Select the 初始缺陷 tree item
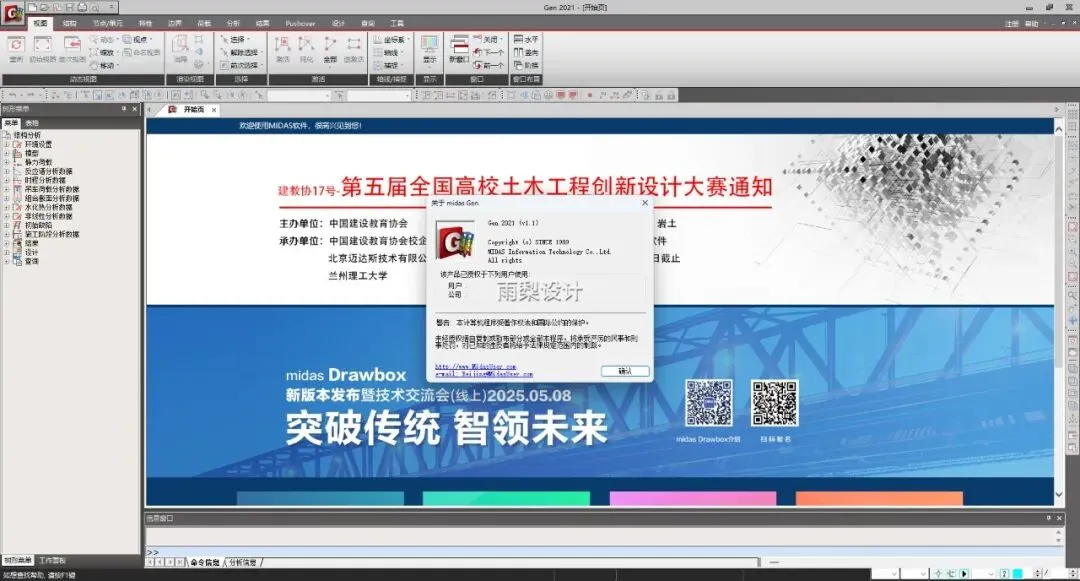Image resolution: width=1080 pixels, height=581 pixels. [x=38, y=225]
